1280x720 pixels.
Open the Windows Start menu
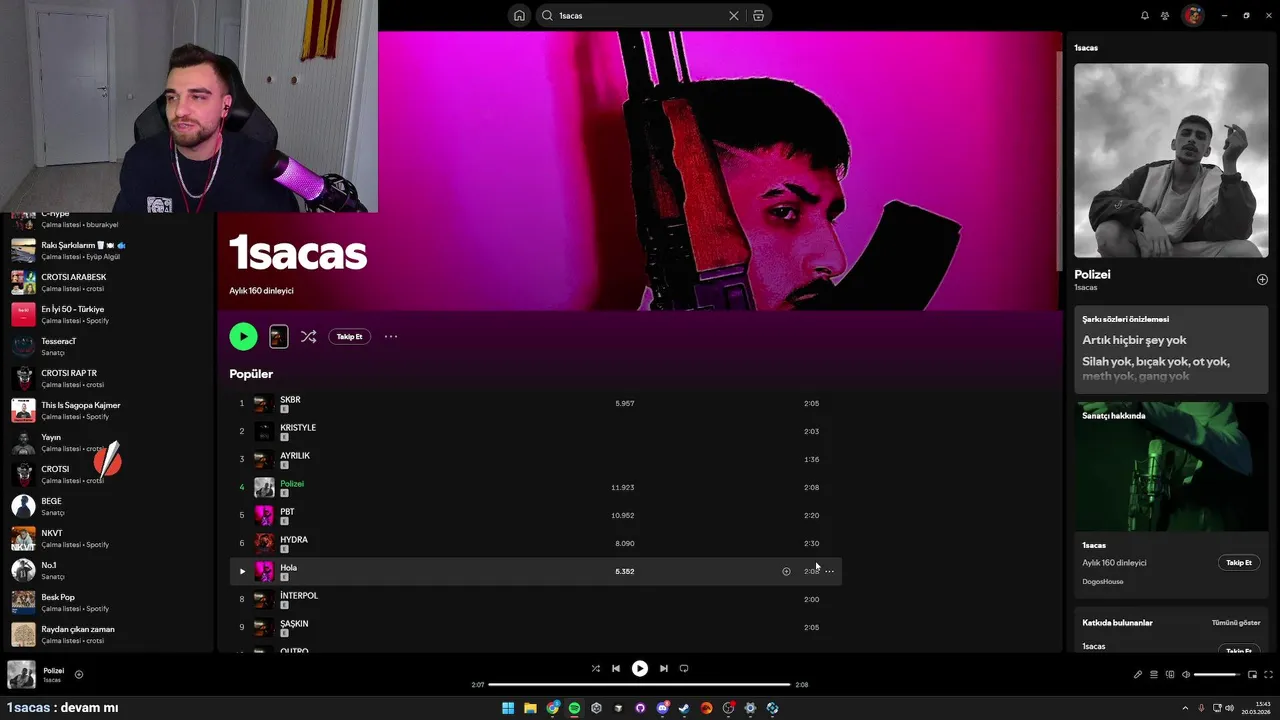508,708
